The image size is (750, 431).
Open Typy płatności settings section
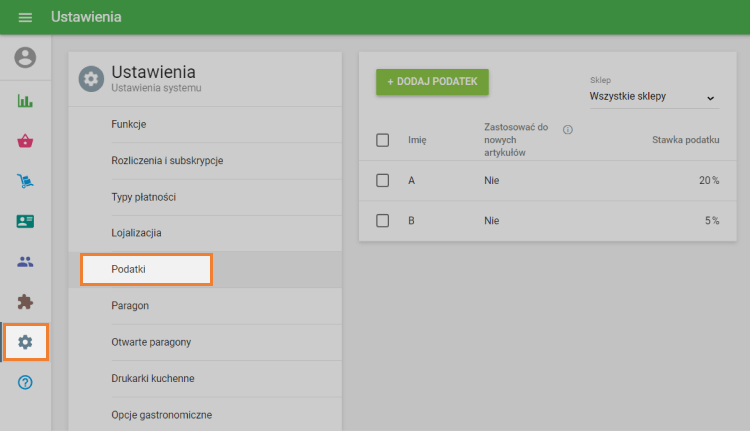[143, 197]
